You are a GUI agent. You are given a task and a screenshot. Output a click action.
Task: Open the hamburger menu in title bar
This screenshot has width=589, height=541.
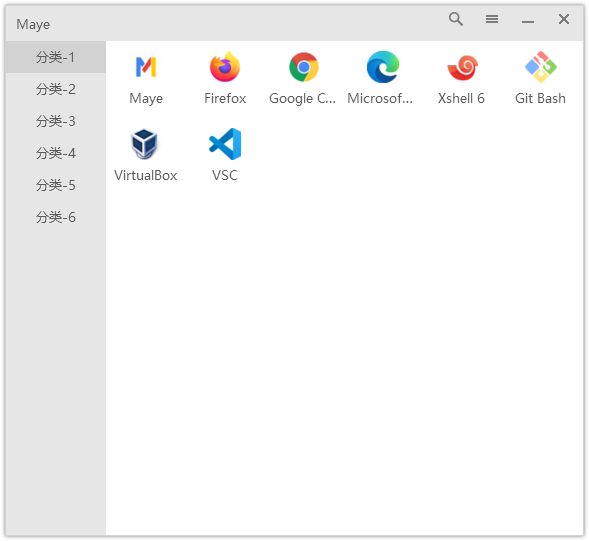(492, 19)
